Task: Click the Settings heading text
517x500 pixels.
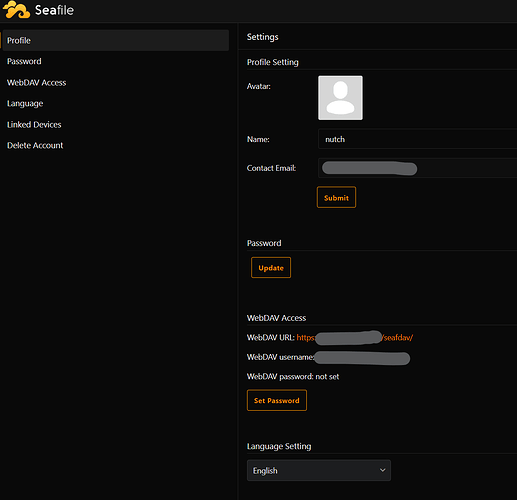Action: (x=262, y=37)
